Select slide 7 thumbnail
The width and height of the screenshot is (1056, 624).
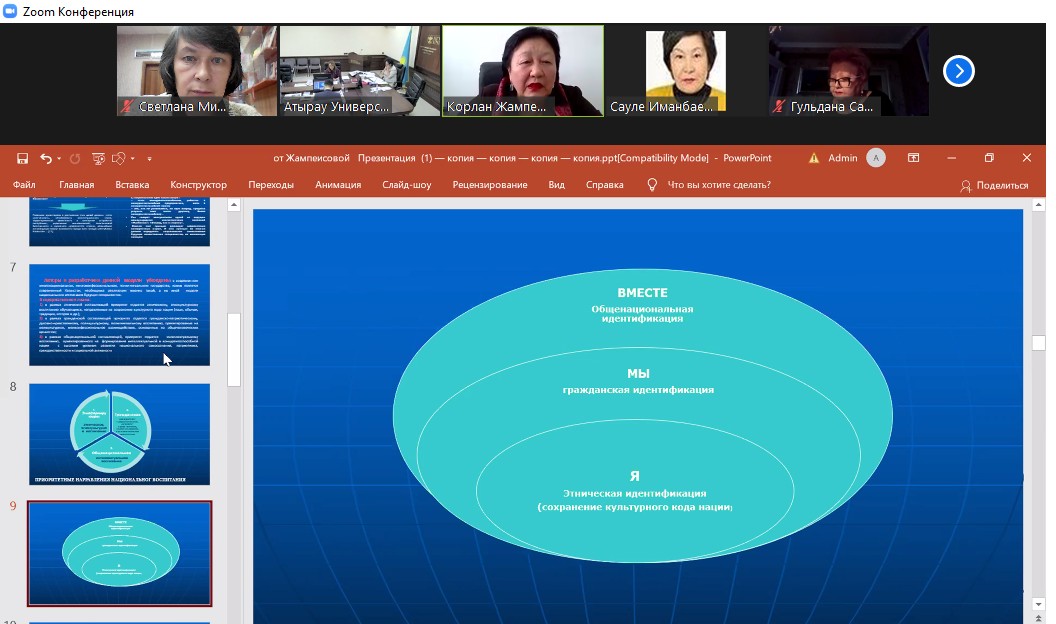coord(119,314)
